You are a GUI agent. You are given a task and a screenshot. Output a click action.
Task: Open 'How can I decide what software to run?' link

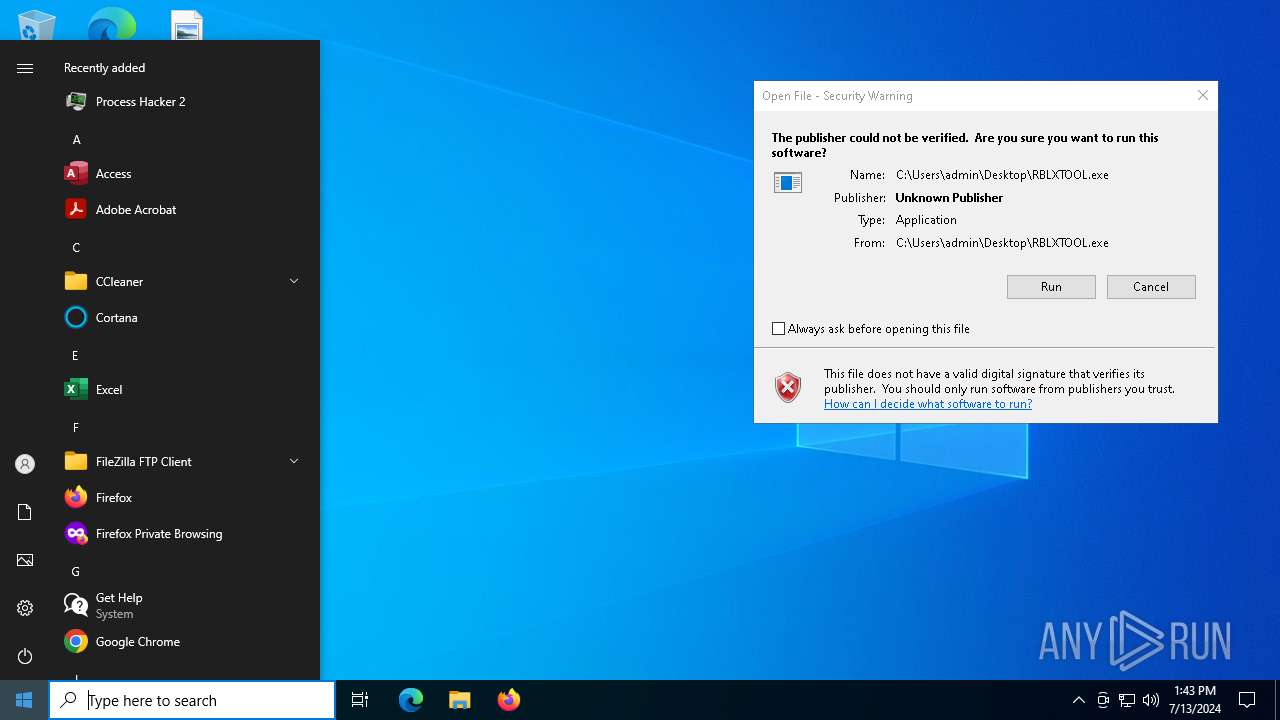[928, 404]
